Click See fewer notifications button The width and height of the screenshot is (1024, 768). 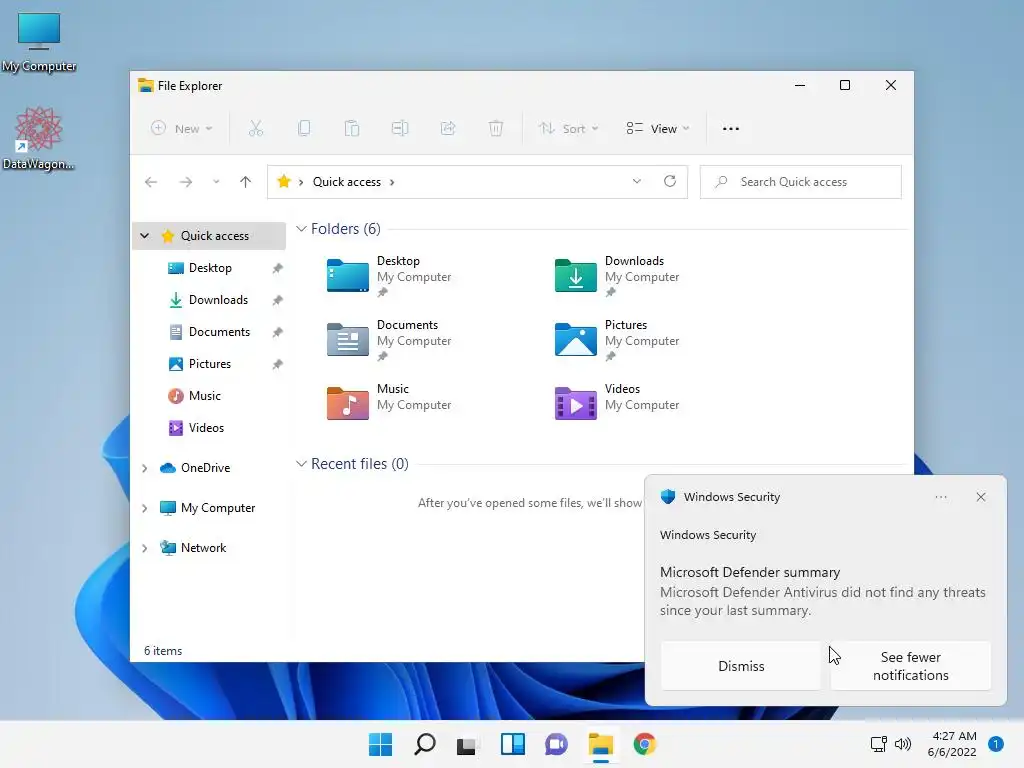910,665
